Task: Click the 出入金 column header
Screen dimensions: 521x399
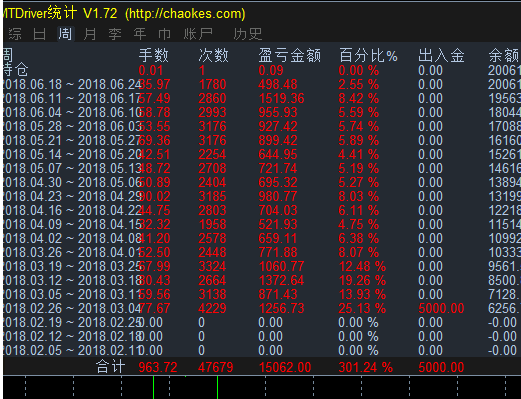Action: tap(441, 55)
